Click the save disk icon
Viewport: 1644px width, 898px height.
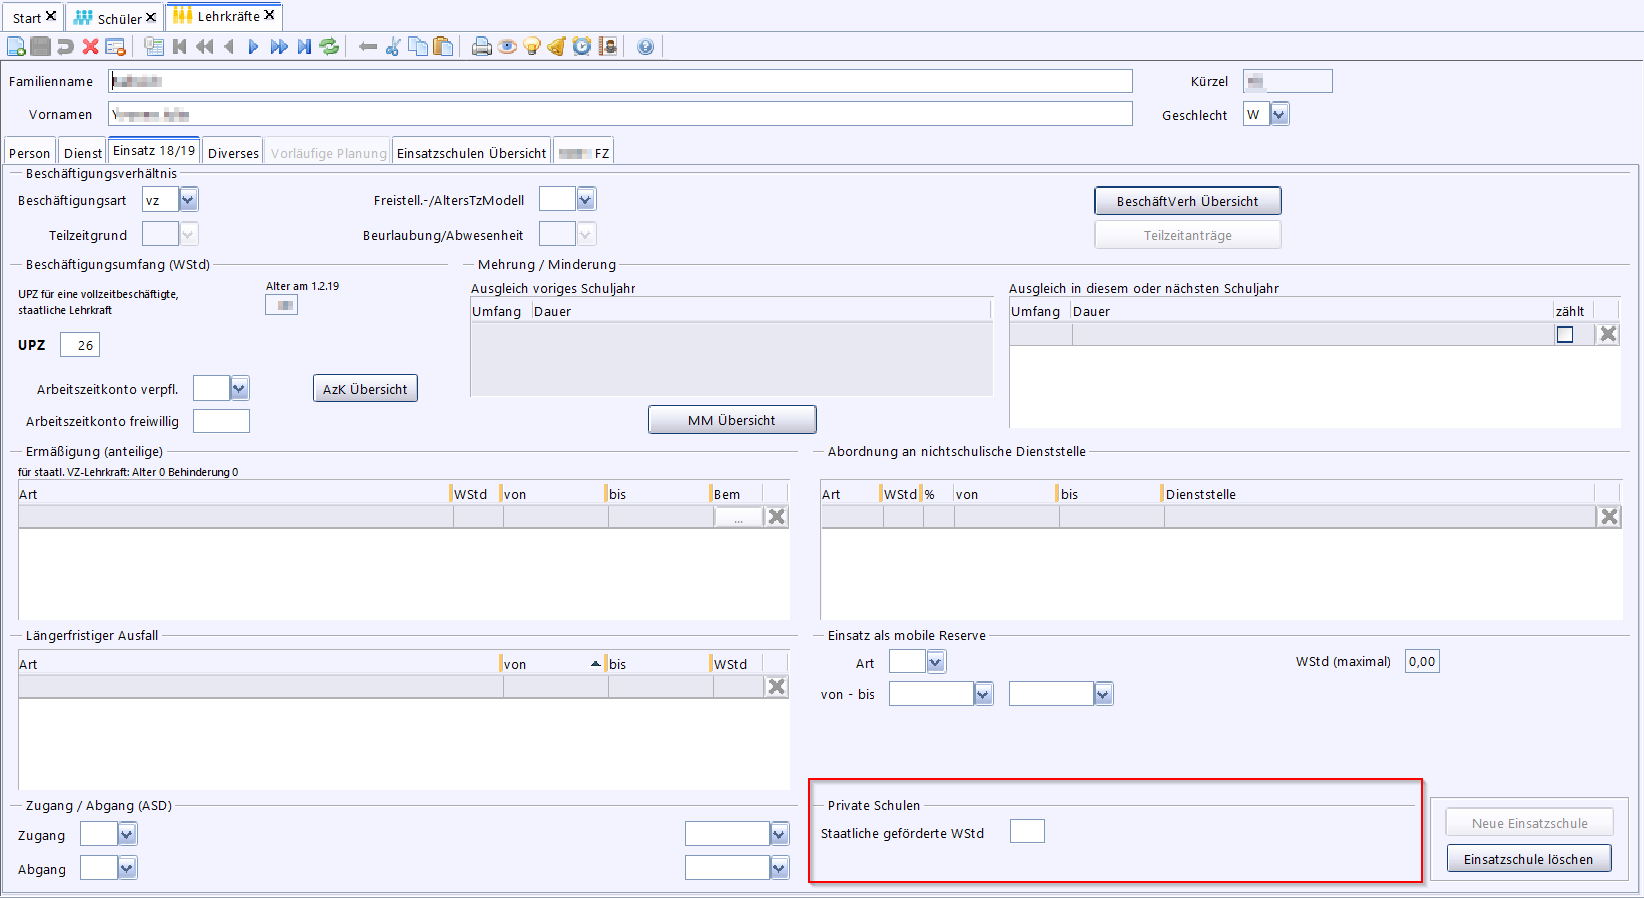[x=40, y=46]
